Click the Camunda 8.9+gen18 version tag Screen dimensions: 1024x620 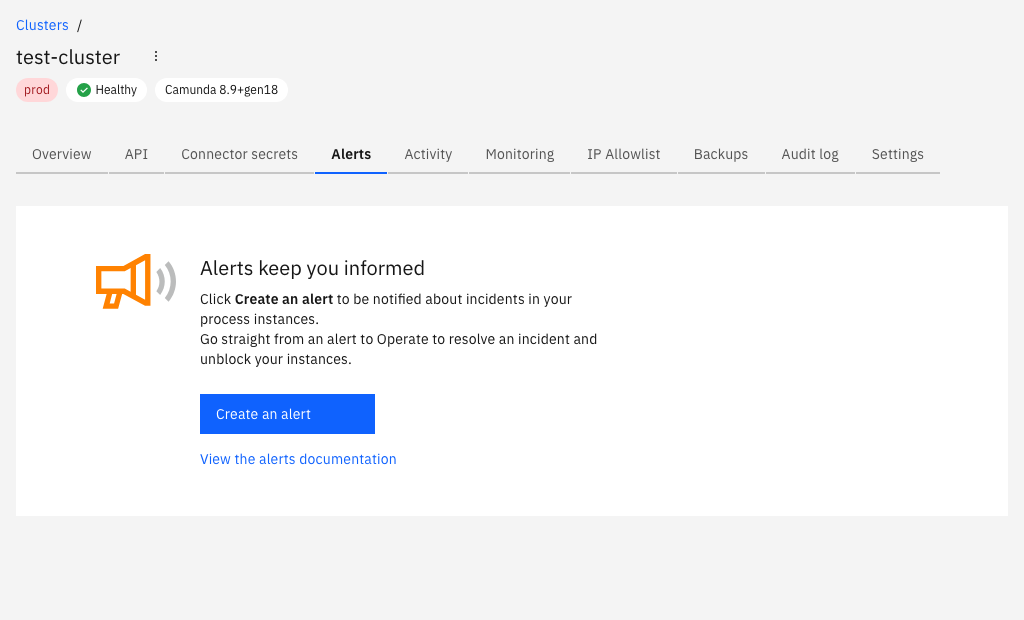click(x=221, y=90)
